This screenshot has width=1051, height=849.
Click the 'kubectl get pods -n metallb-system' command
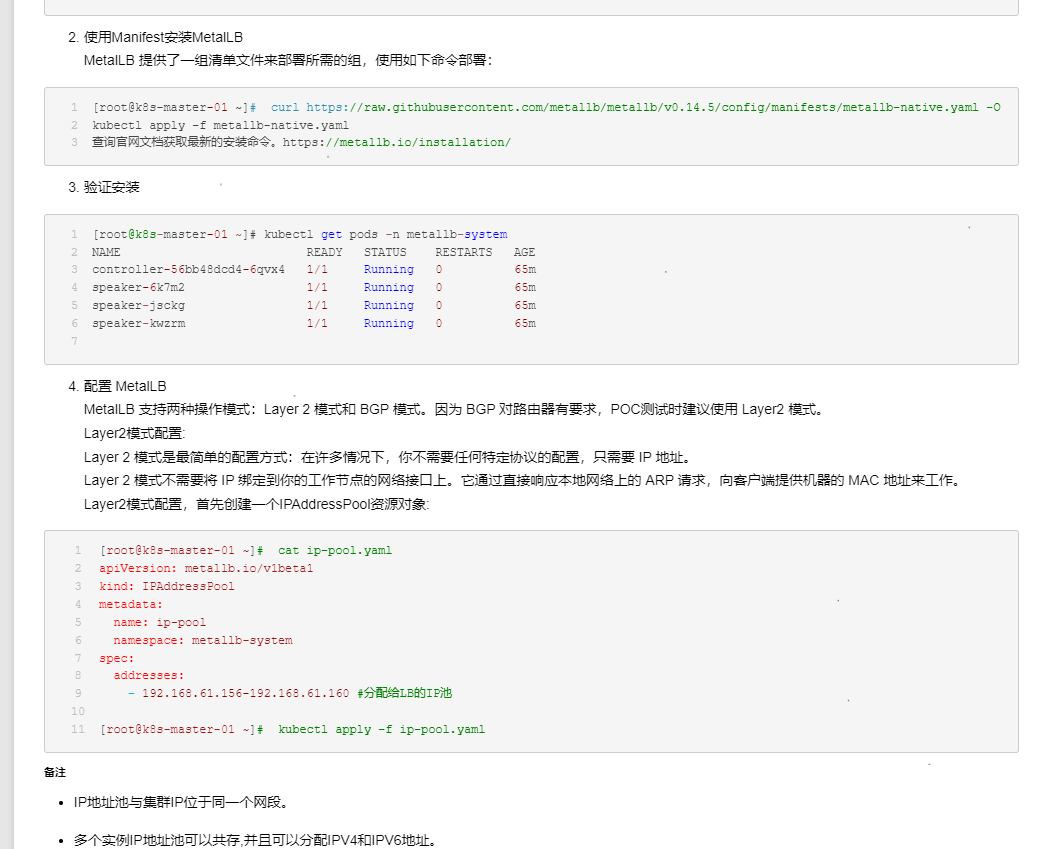[x=385, y=235]
